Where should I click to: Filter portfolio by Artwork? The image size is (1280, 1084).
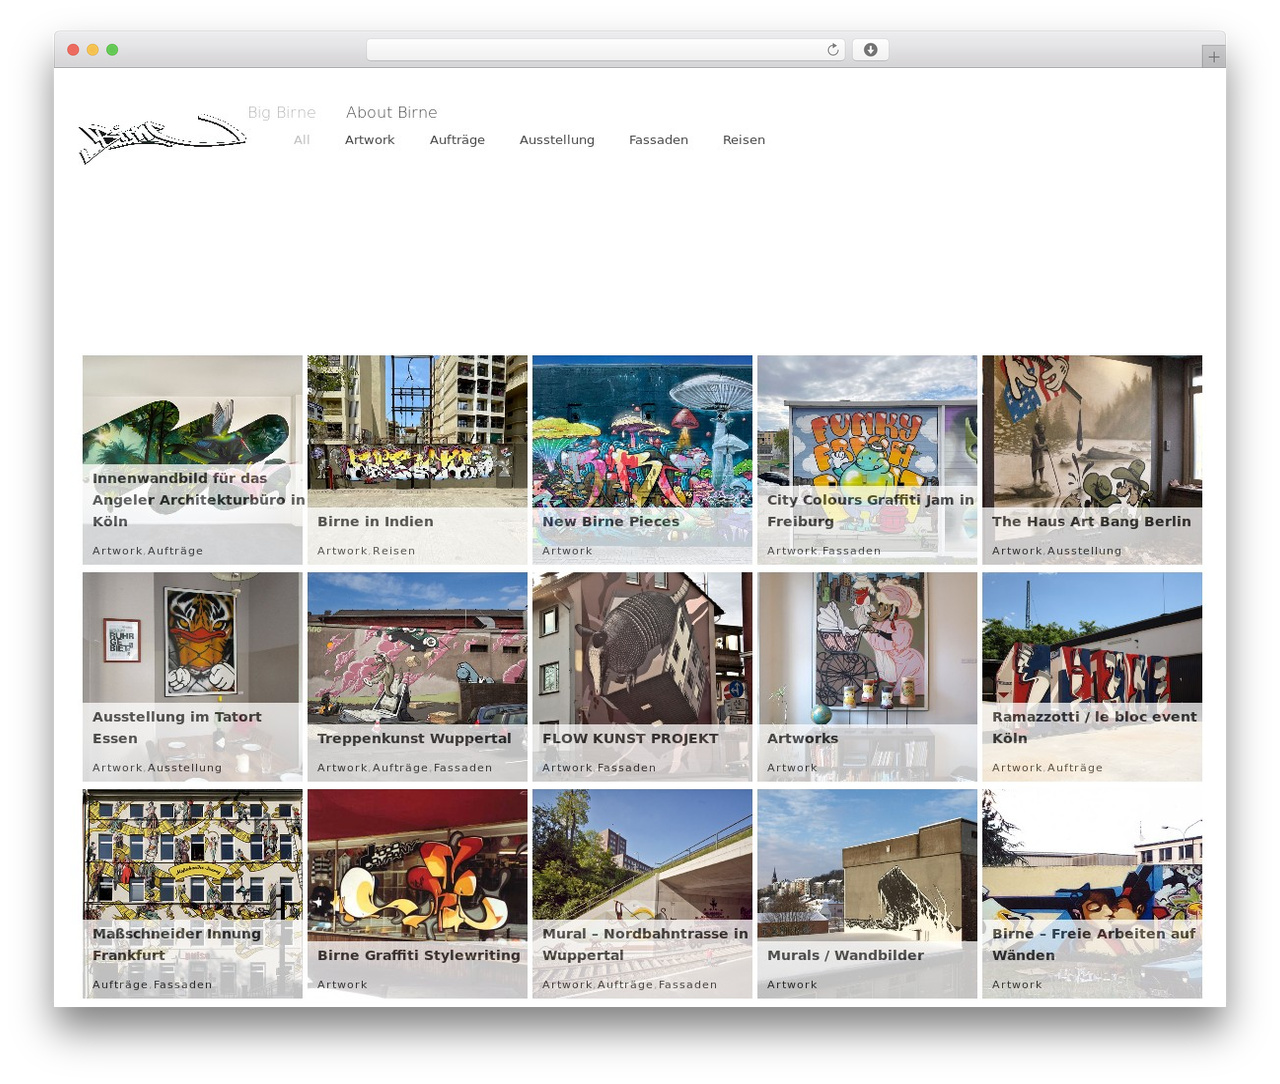370,140
